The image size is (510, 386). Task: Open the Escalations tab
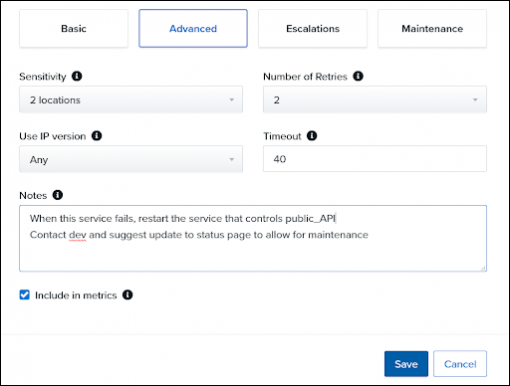pos(313,29)
